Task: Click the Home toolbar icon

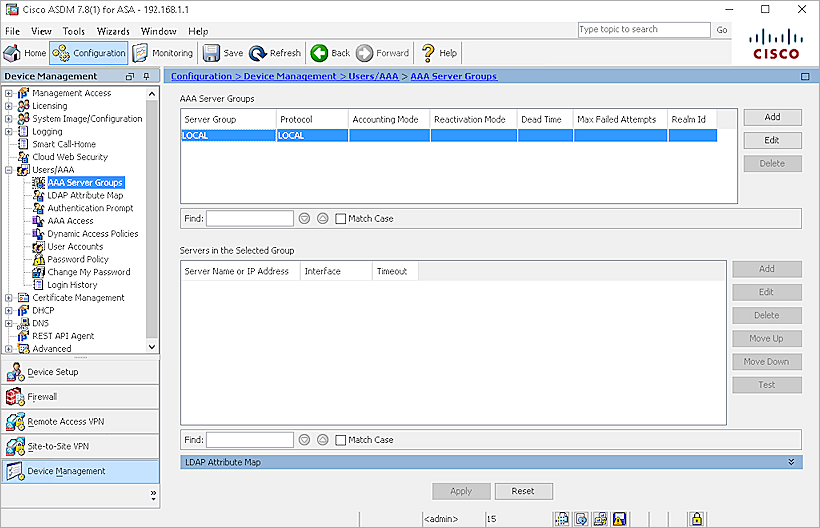Action: (14, 53)
